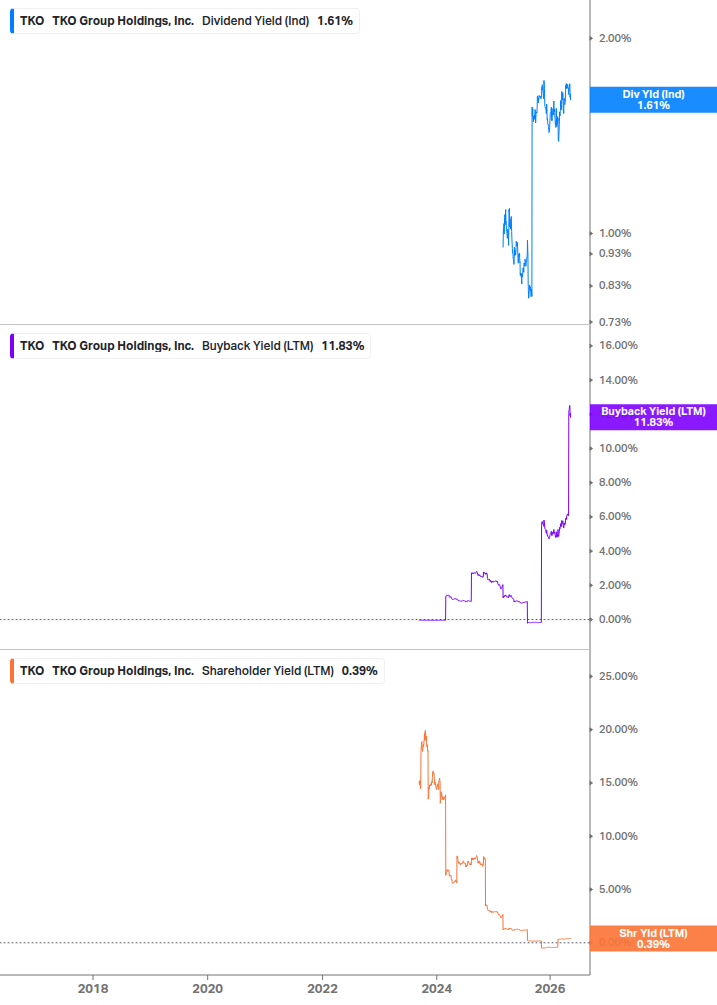Image resolution: width=717 pixels, height=1005 pixels.
Task: Click the 1.00% tick in dividend yield axis
Action: pos(615,233)
